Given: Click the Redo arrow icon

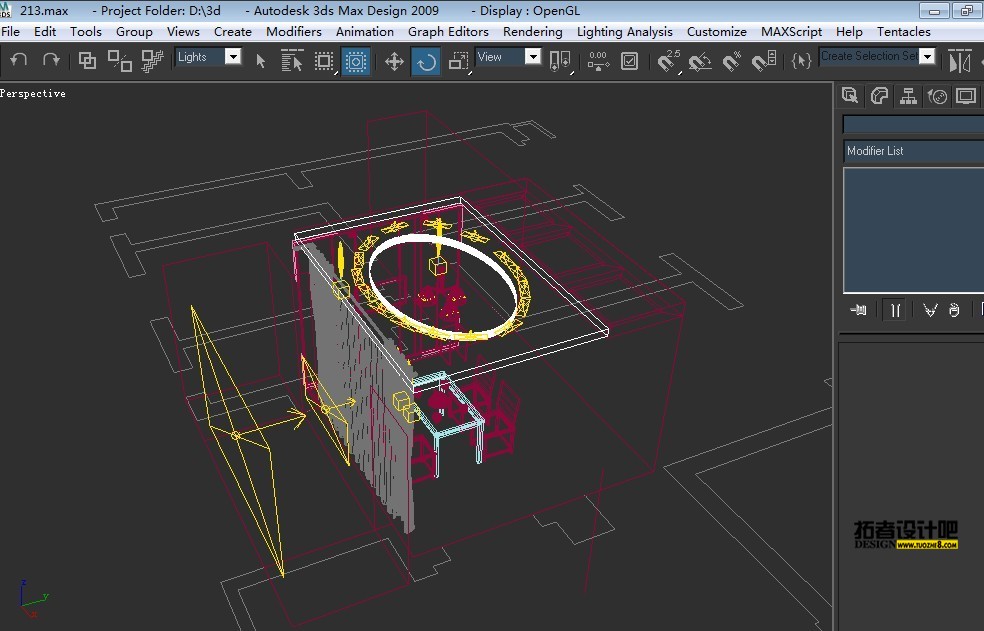Looking at the screenshot, I should point(51,60).
